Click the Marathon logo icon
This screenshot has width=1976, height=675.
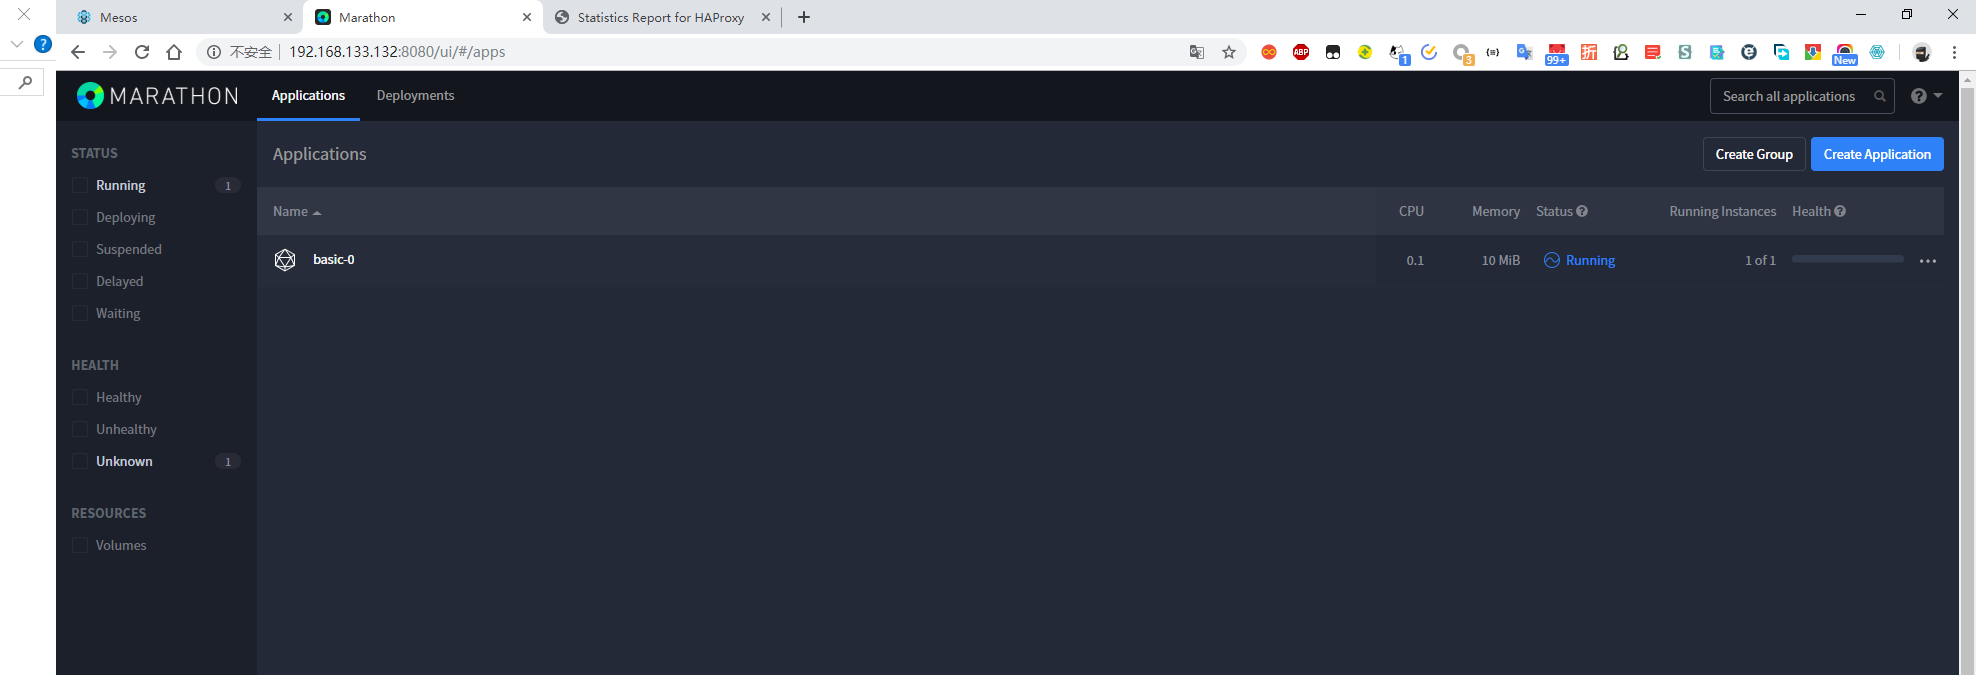(90, 96)
